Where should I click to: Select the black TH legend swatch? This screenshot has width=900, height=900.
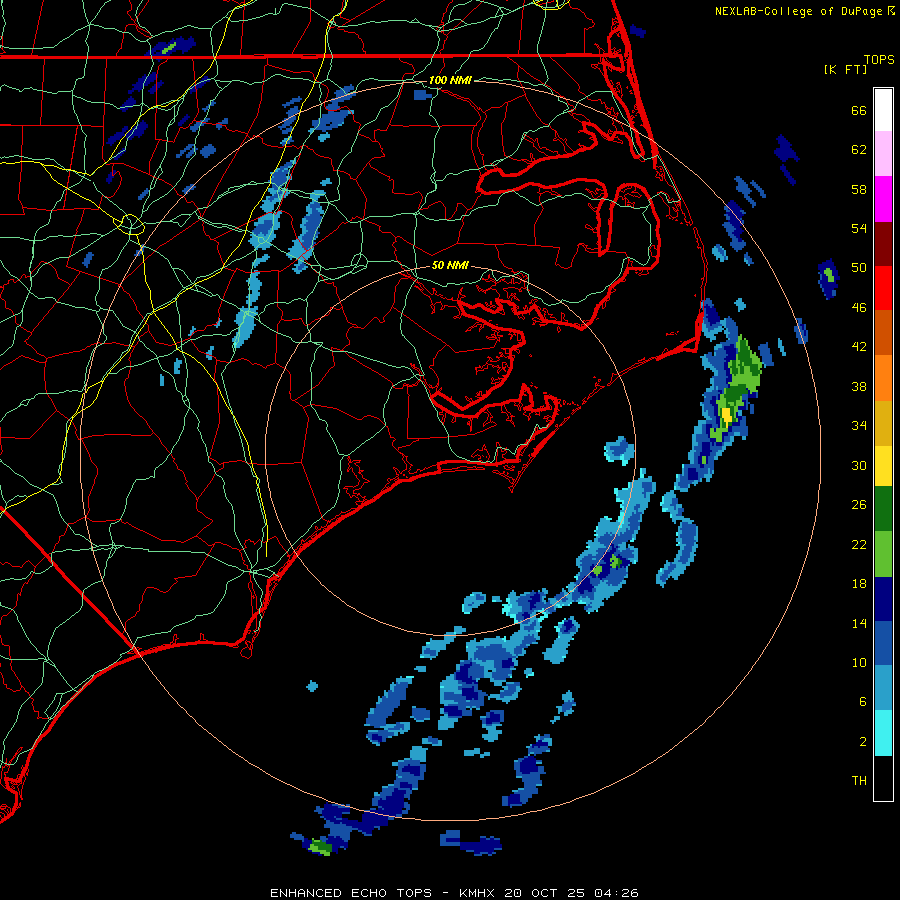point(883,778)
